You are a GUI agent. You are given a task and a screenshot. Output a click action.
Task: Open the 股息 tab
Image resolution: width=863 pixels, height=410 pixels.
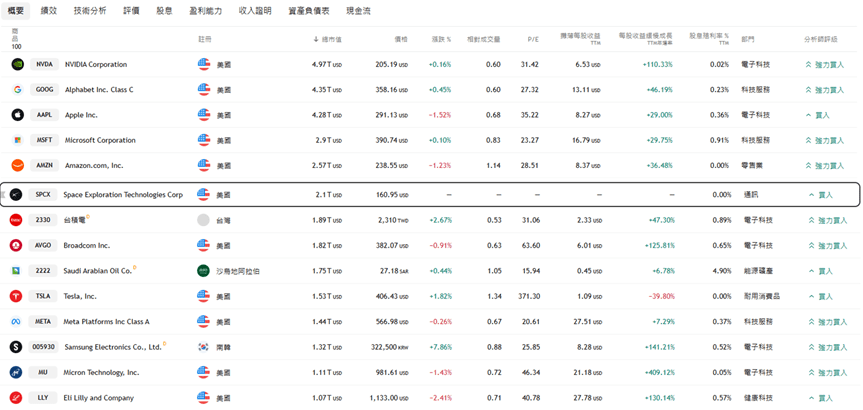[x=165, y=10]
